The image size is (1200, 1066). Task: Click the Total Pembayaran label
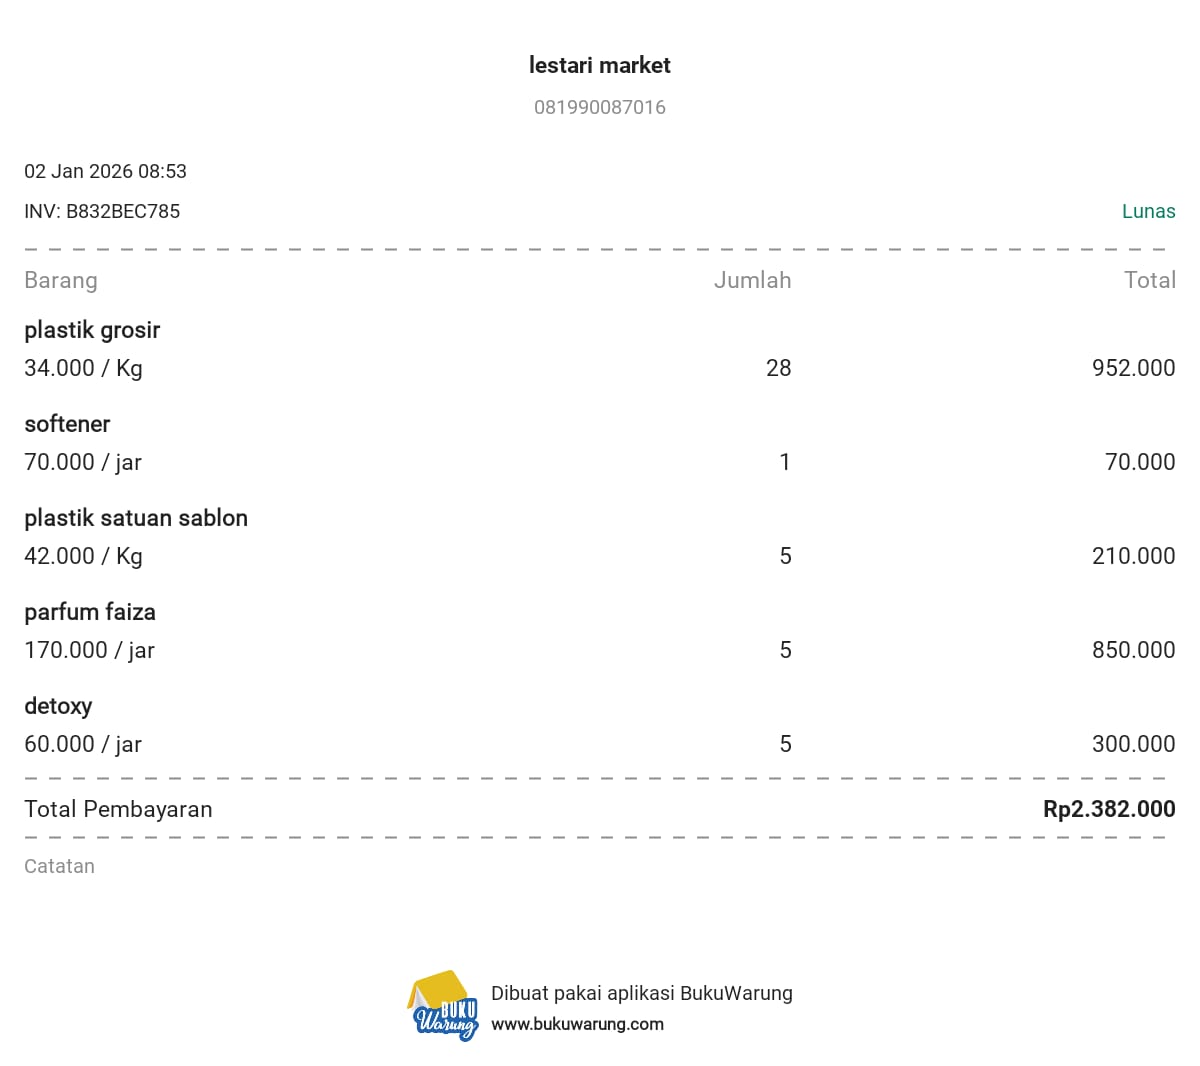click(x=118, y=809)
